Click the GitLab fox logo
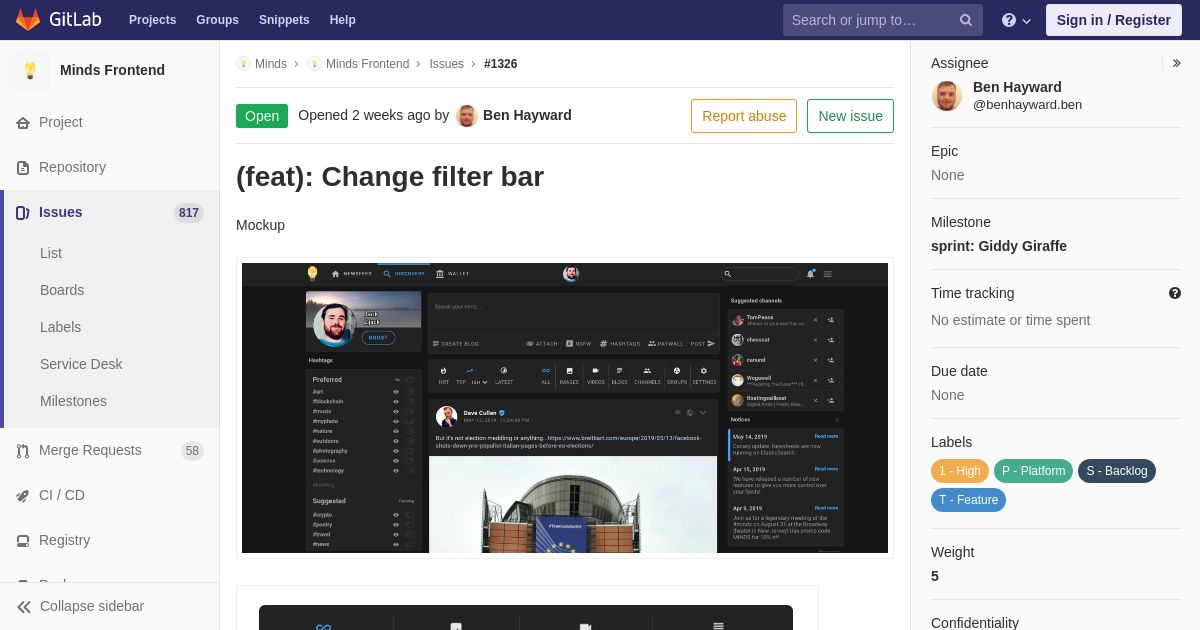The image size is (1200, 630). [x=28, y=20]
